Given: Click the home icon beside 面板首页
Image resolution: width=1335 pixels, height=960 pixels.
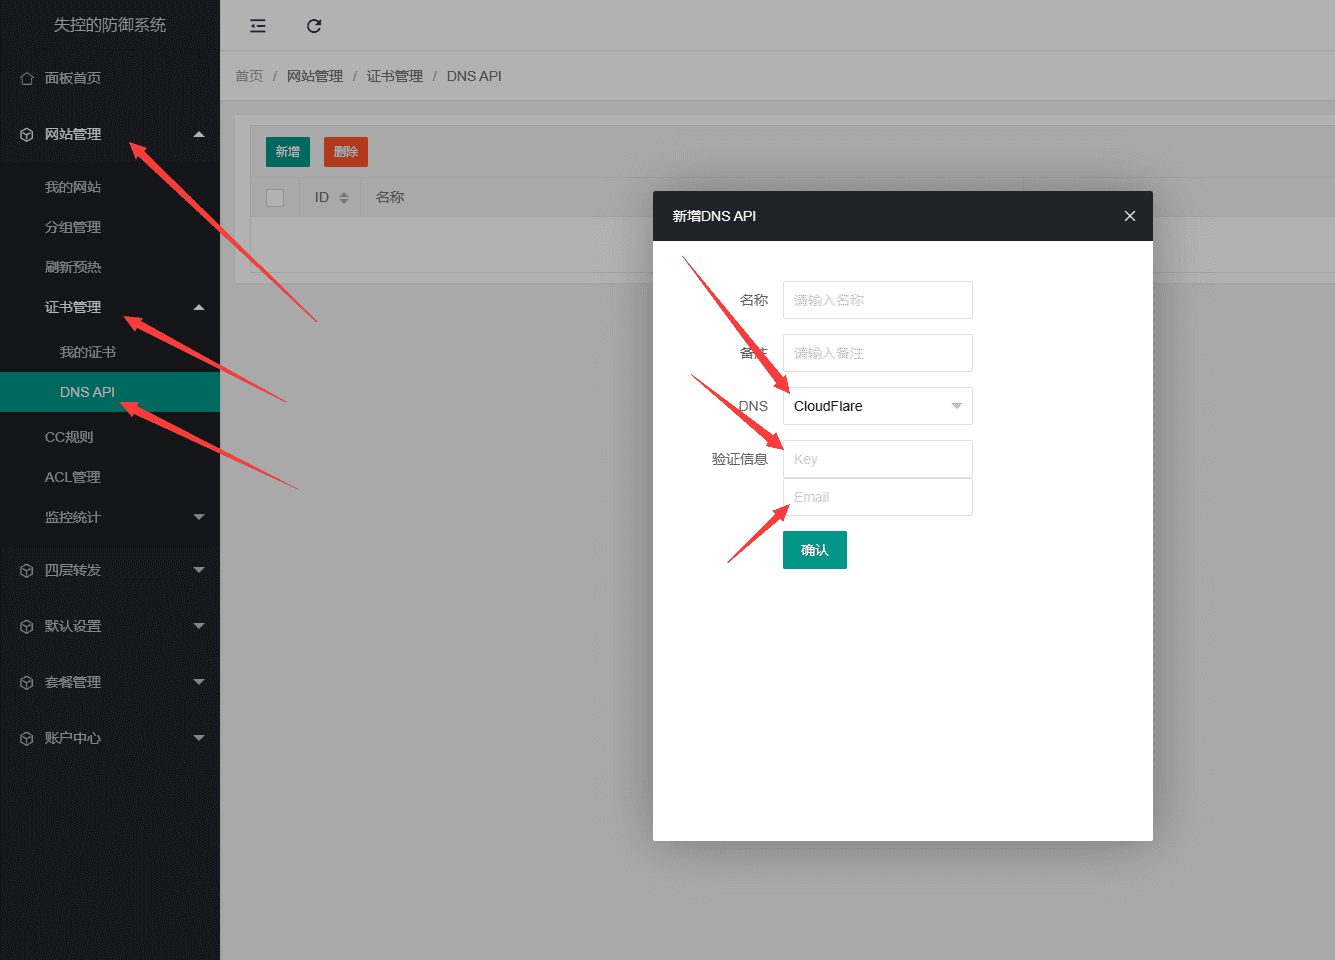Looking at the screenshot, I should (27, 78).
